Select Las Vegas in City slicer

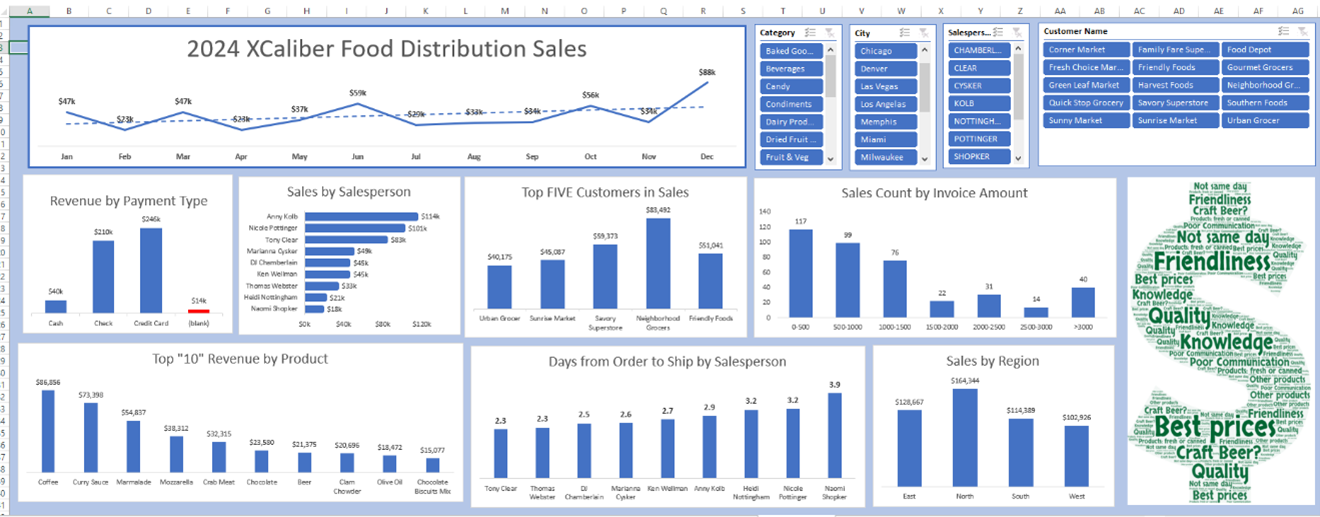tap(886, 87)
